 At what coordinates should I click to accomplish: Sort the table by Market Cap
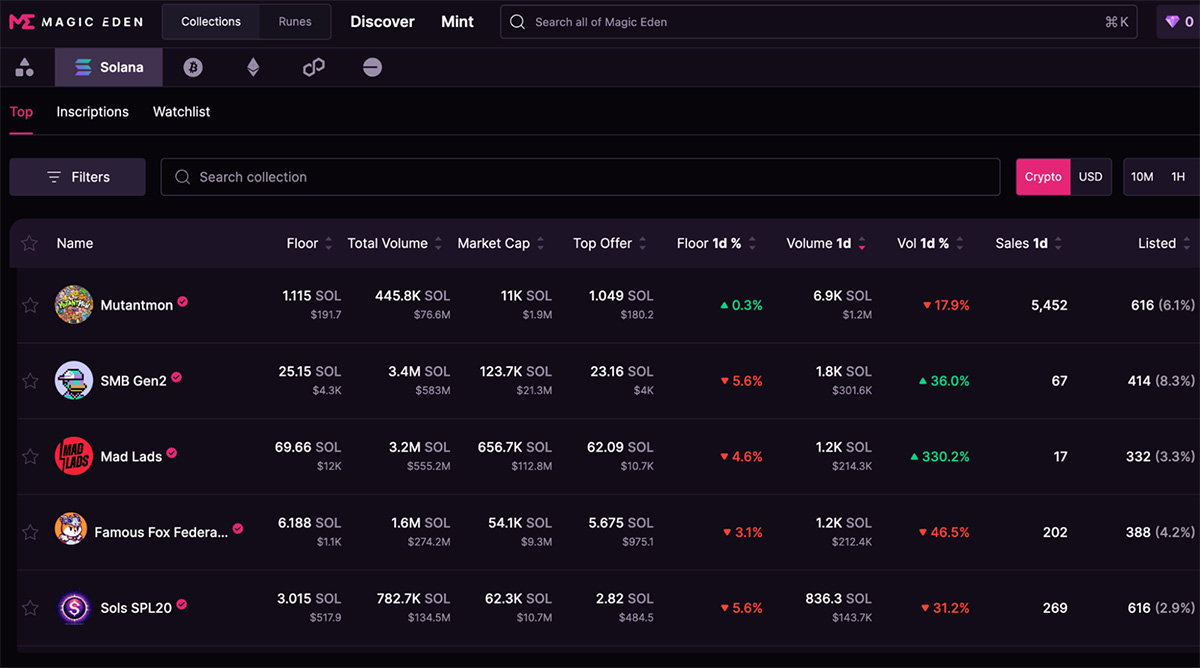(x=501, y=243)
